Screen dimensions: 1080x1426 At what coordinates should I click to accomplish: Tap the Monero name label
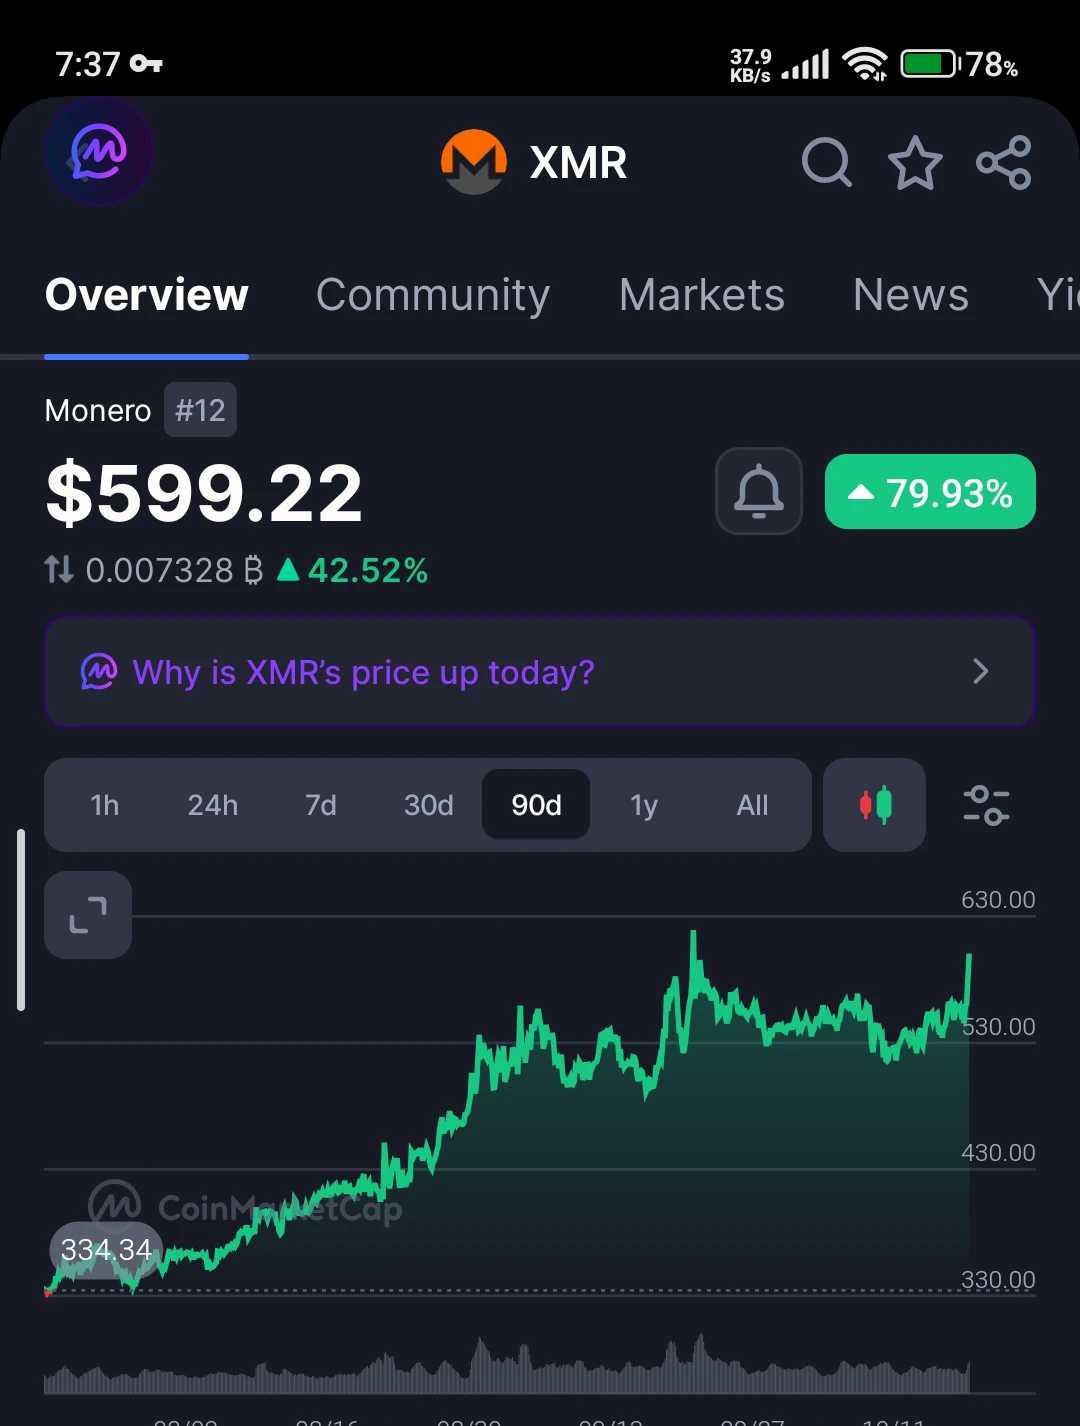pos(98,411)
